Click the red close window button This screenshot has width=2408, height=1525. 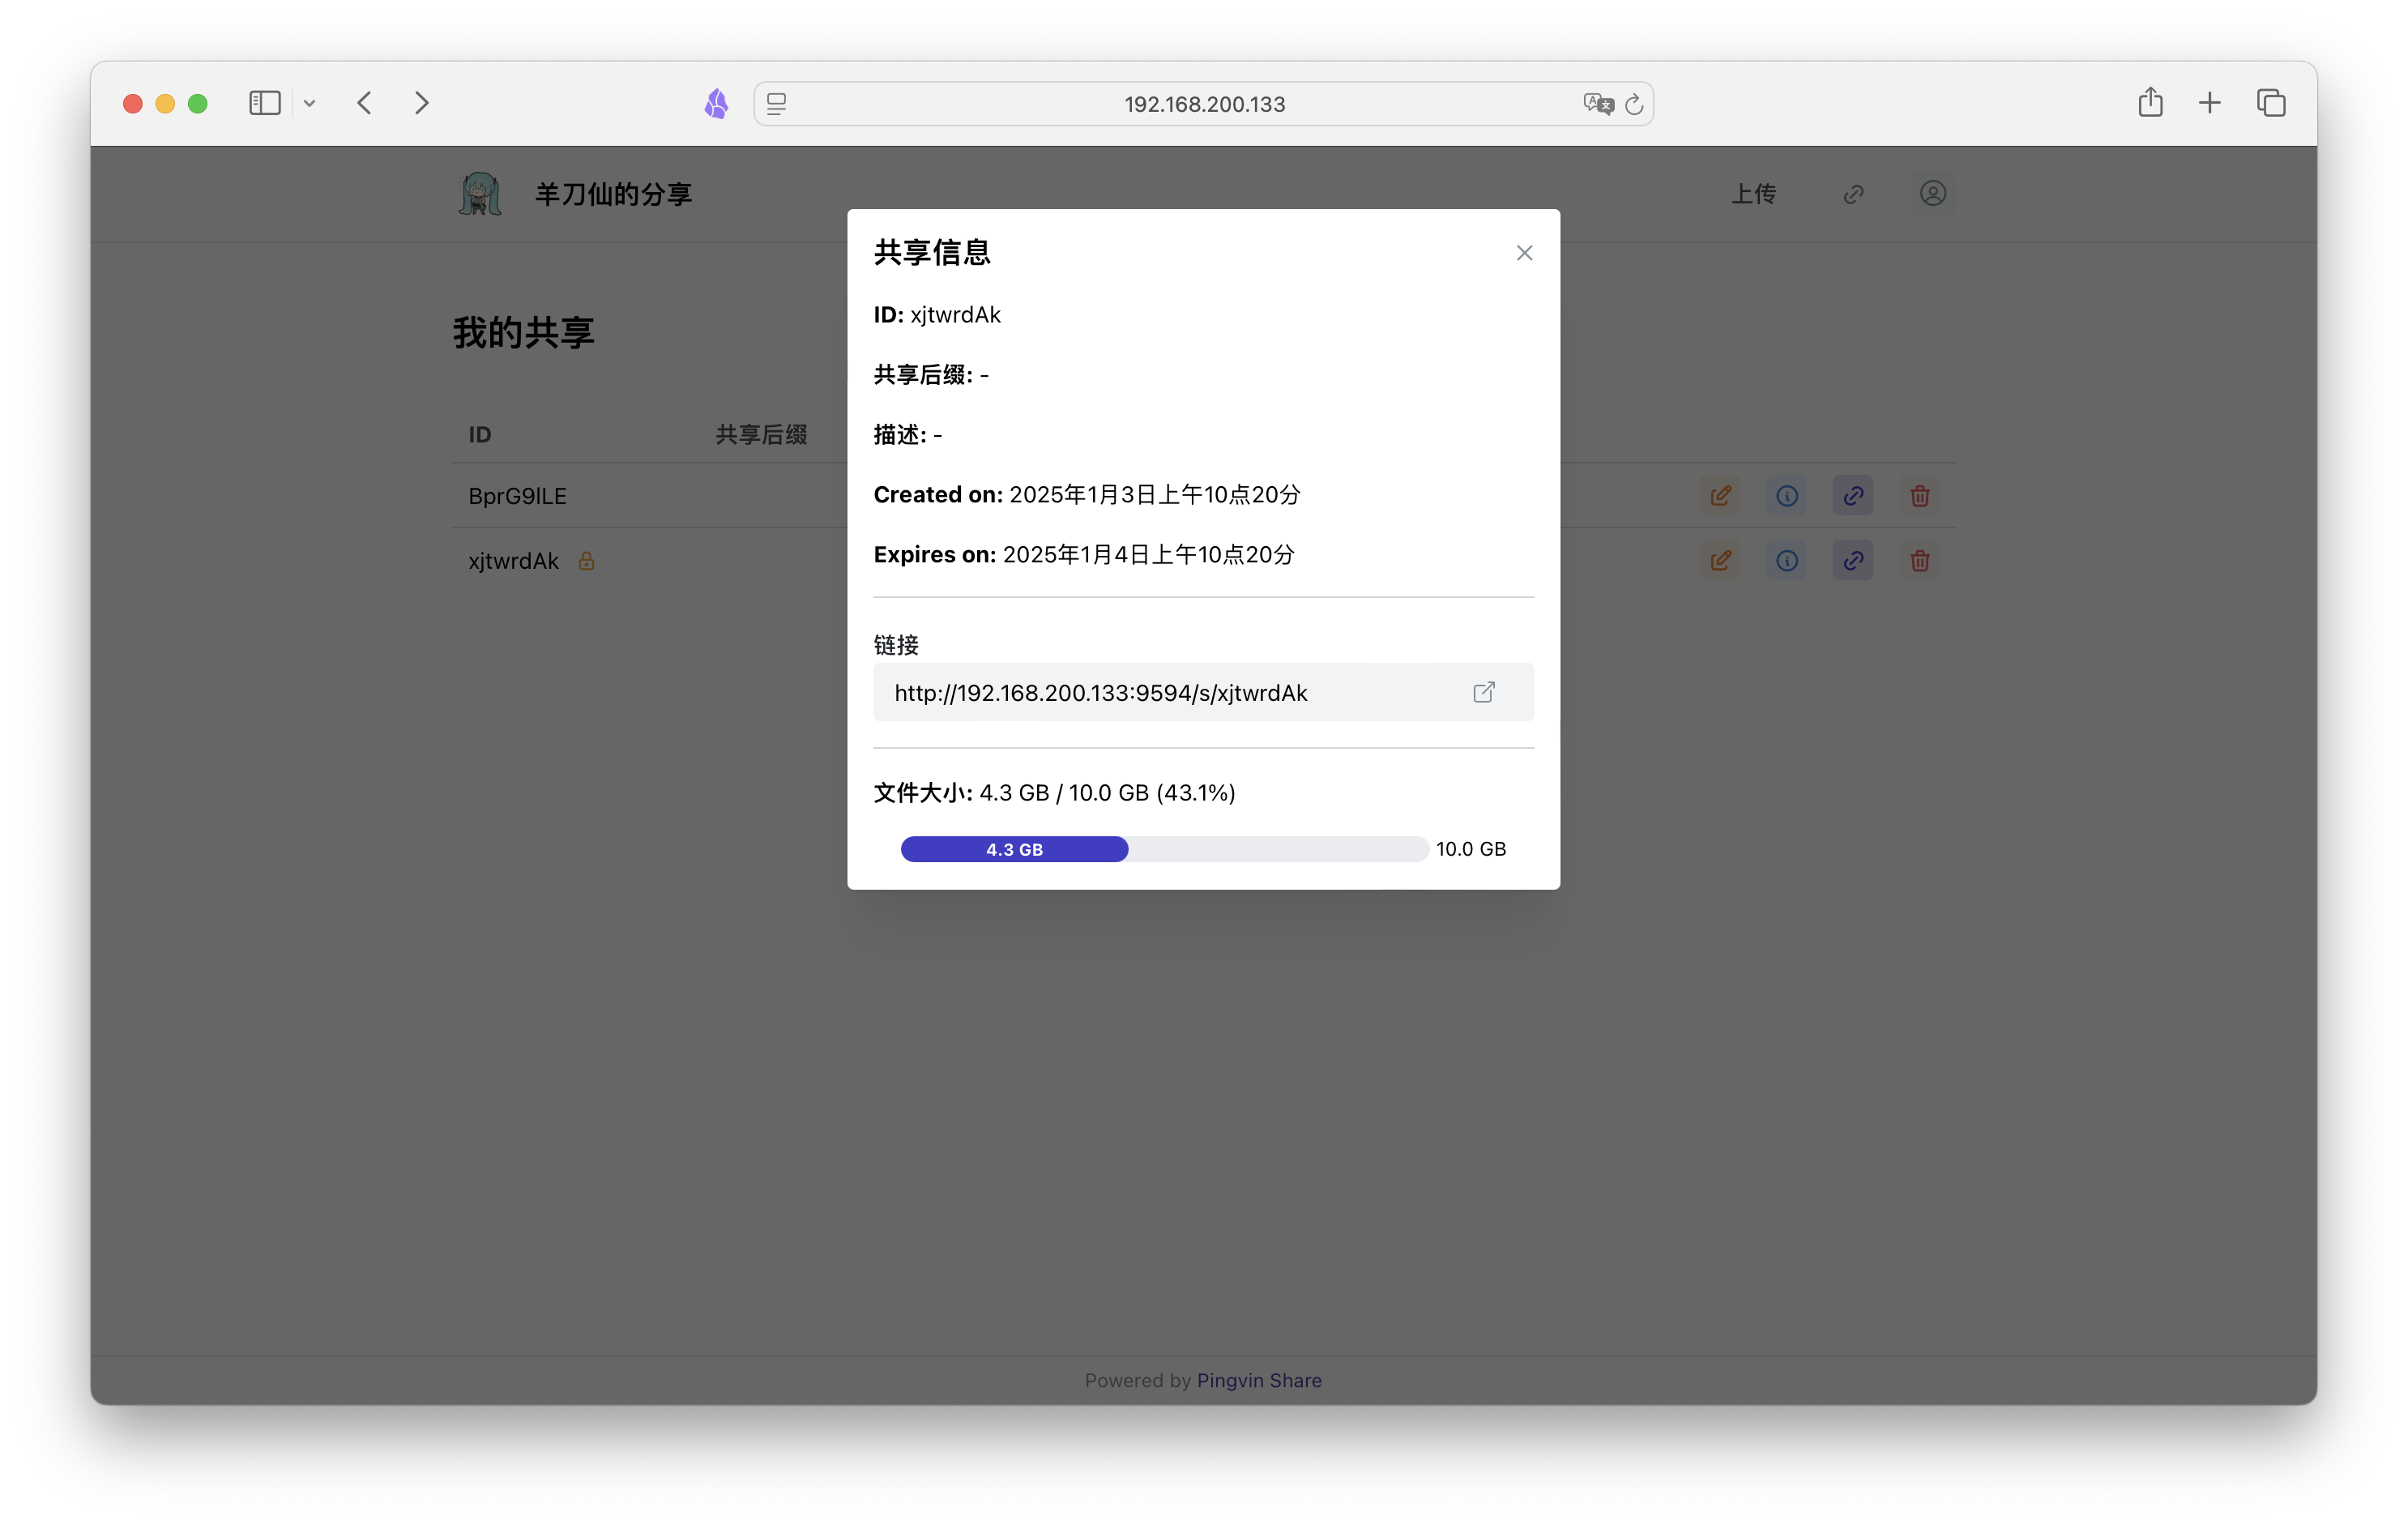(132, 103)
